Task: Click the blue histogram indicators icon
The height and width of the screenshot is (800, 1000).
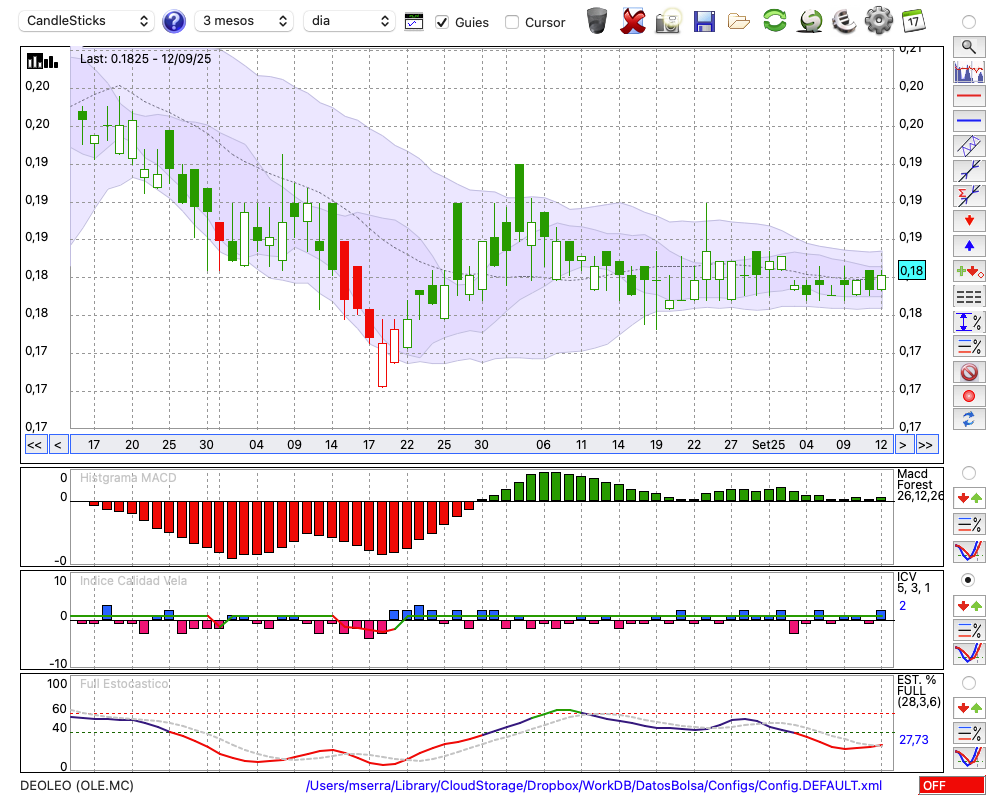Action: 969,72
